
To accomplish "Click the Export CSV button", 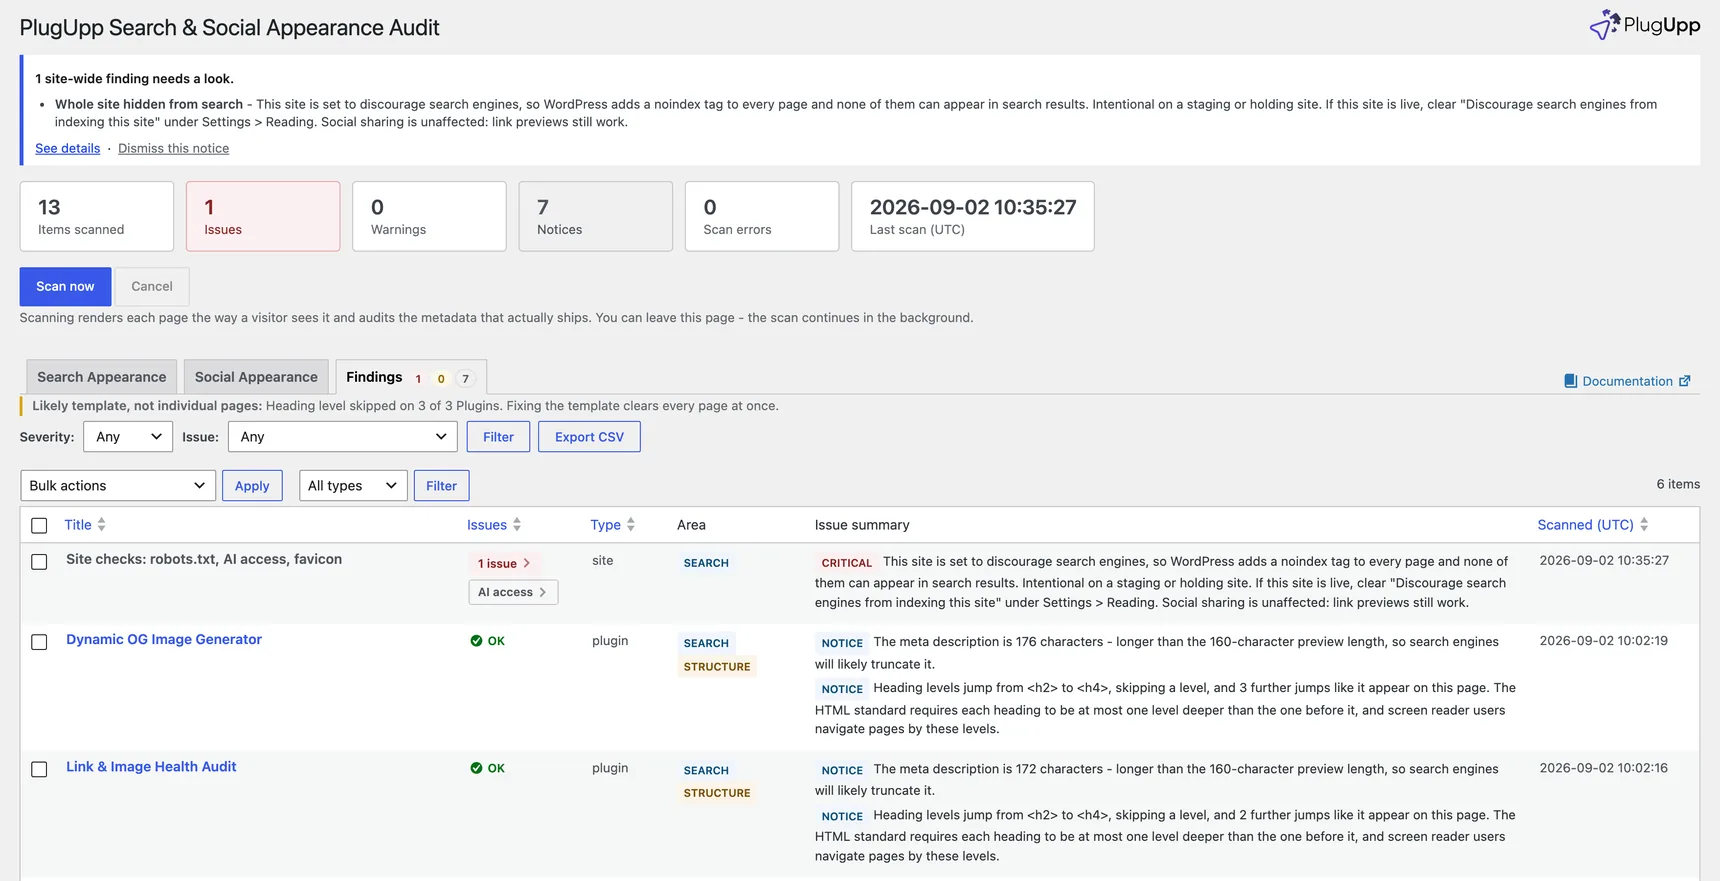I will (589, 437).
